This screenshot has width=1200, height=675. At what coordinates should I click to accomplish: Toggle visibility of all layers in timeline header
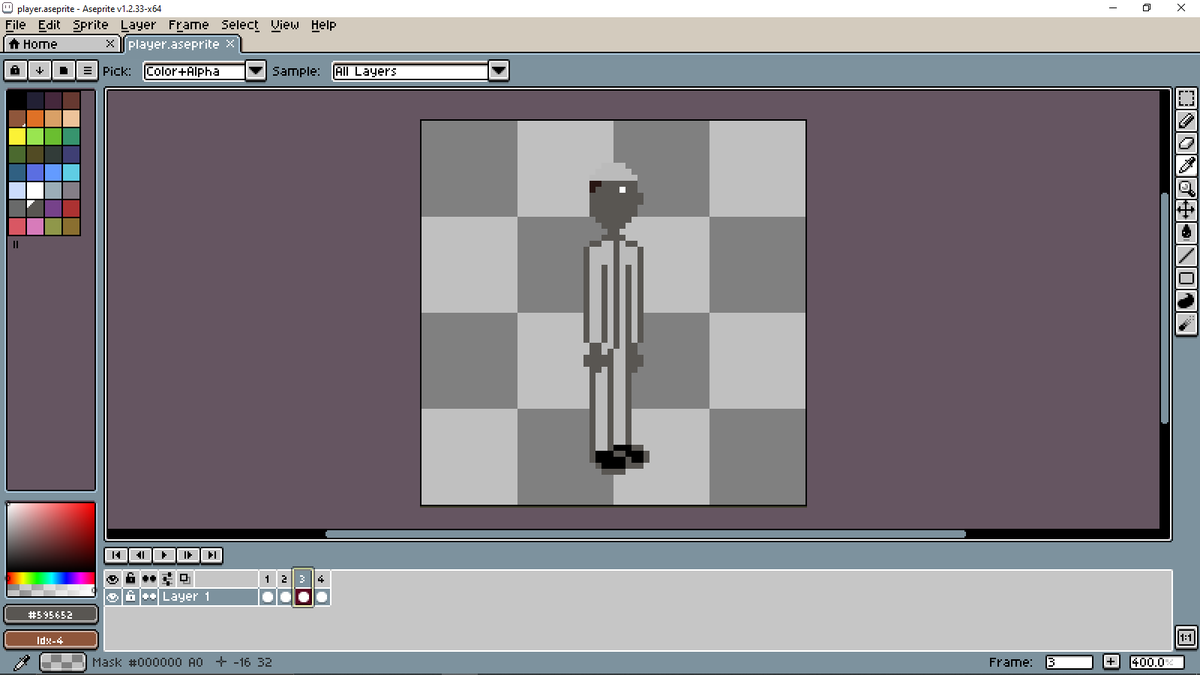coord(113,579)
